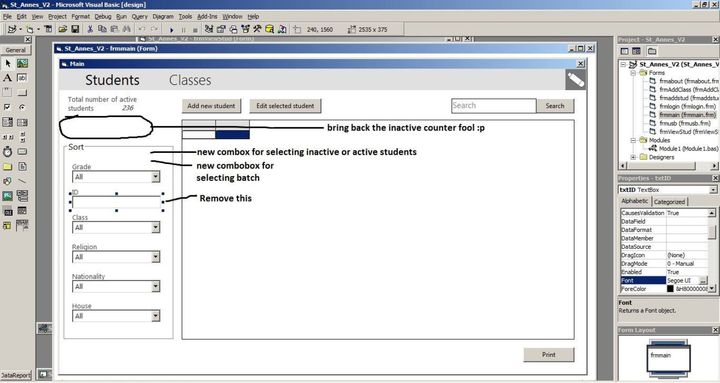
Task: Switch to the Categorized properties tab
Action: [669, 202]
